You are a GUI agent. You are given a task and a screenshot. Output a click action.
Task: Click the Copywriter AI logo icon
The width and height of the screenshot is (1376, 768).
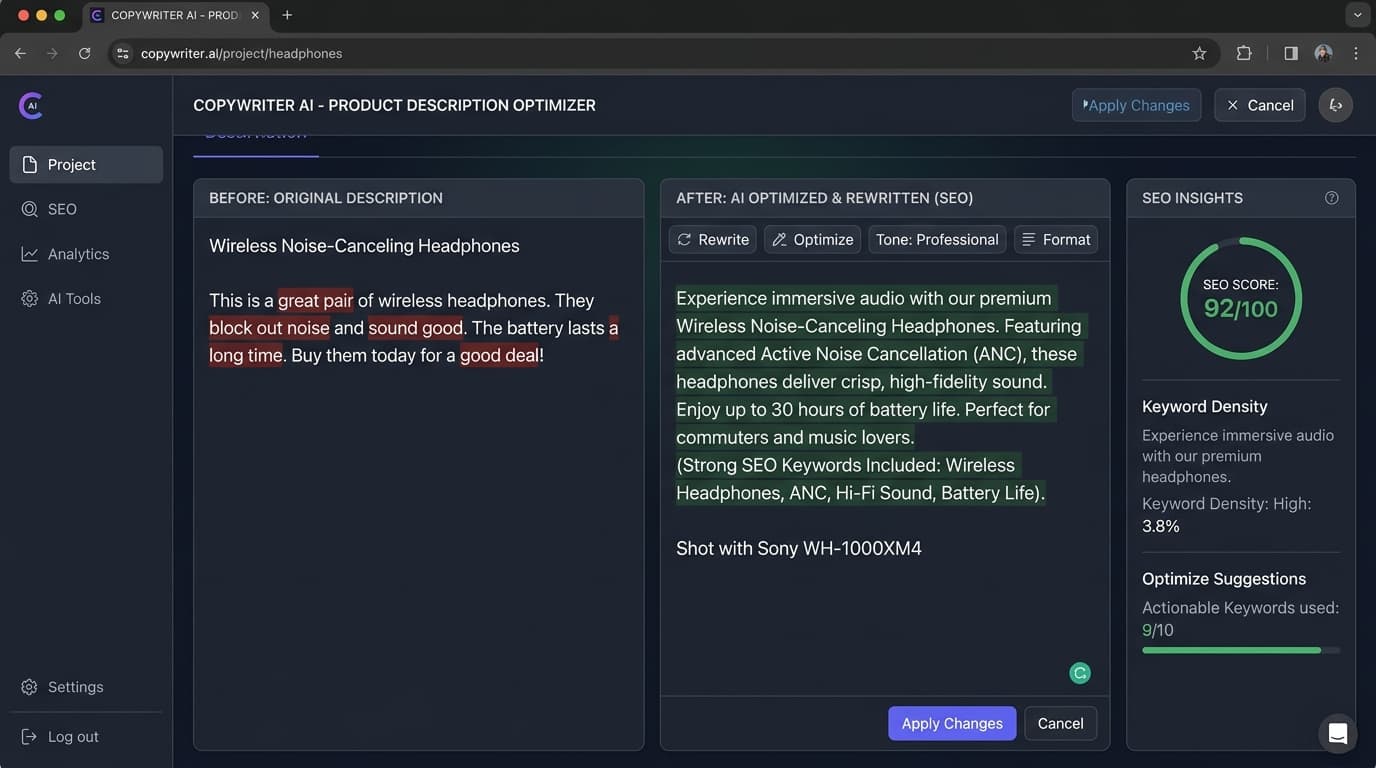(x=30, y=105)
